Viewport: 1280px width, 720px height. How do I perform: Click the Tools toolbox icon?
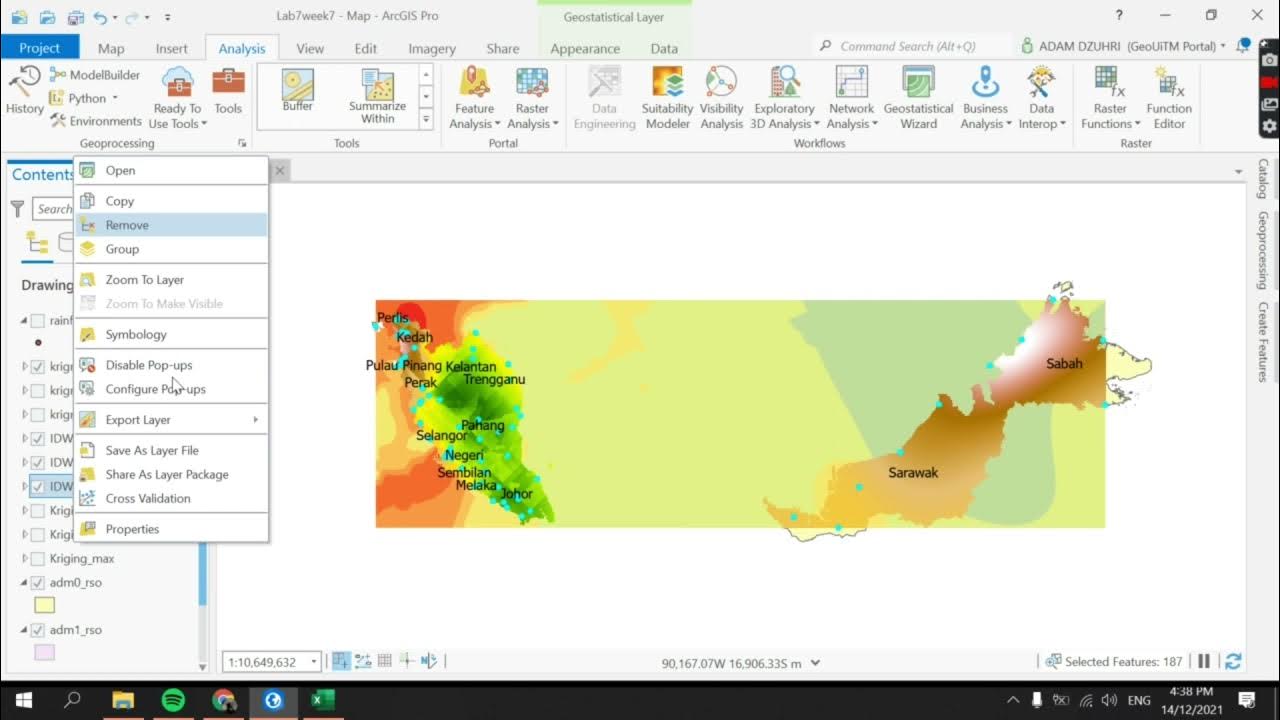point(228,90)
